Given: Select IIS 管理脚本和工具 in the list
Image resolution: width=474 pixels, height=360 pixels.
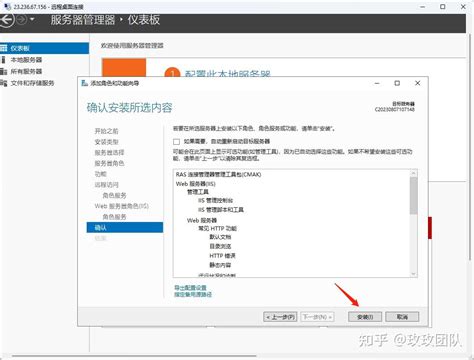Looking at the screenshot, I should [221, 210].
